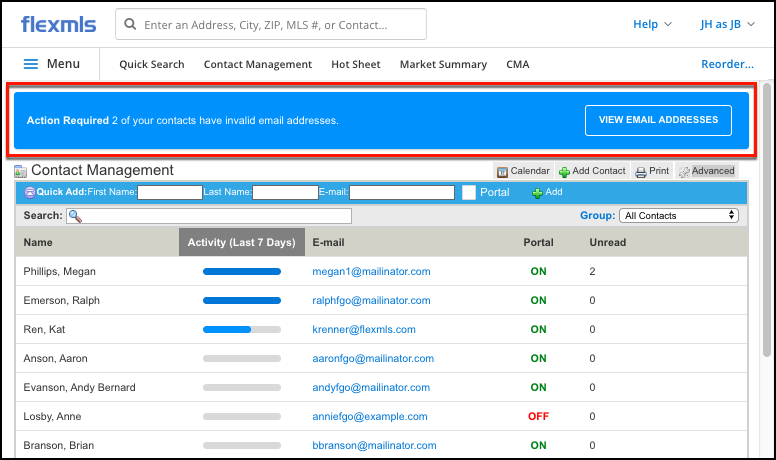Toggle Anne Losby portal OFF status
The width and height of the screenshot is (776, 460).
(x=538, y=417)
